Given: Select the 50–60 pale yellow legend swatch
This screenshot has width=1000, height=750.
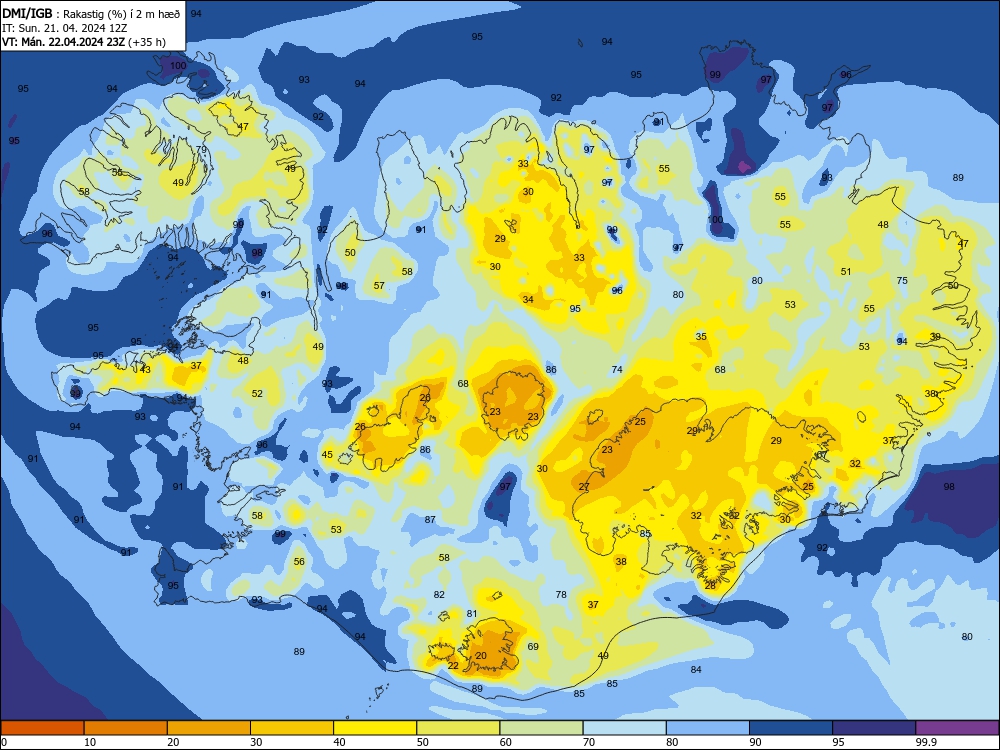Looking at the screenshot, I should (x=458, y=728).
